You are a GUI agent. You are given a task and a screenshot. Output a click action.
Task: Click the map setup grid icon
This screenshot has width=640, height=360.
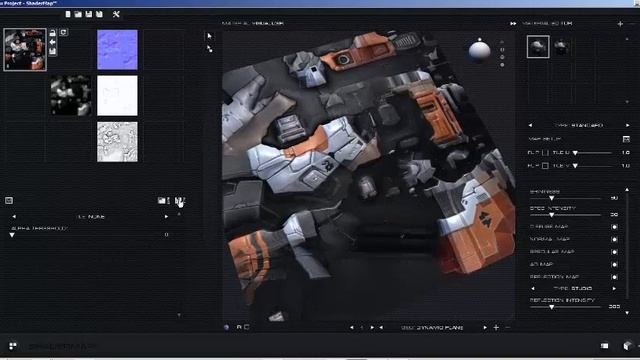[626, 139]
